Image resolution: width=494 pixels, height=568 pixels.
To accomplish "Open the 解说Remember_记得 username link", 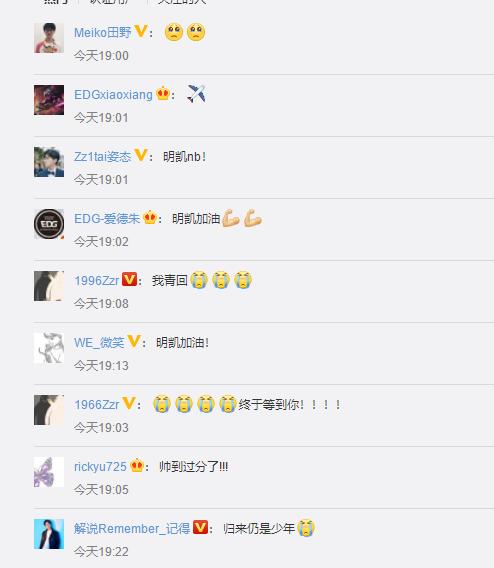I will [132, 529].
